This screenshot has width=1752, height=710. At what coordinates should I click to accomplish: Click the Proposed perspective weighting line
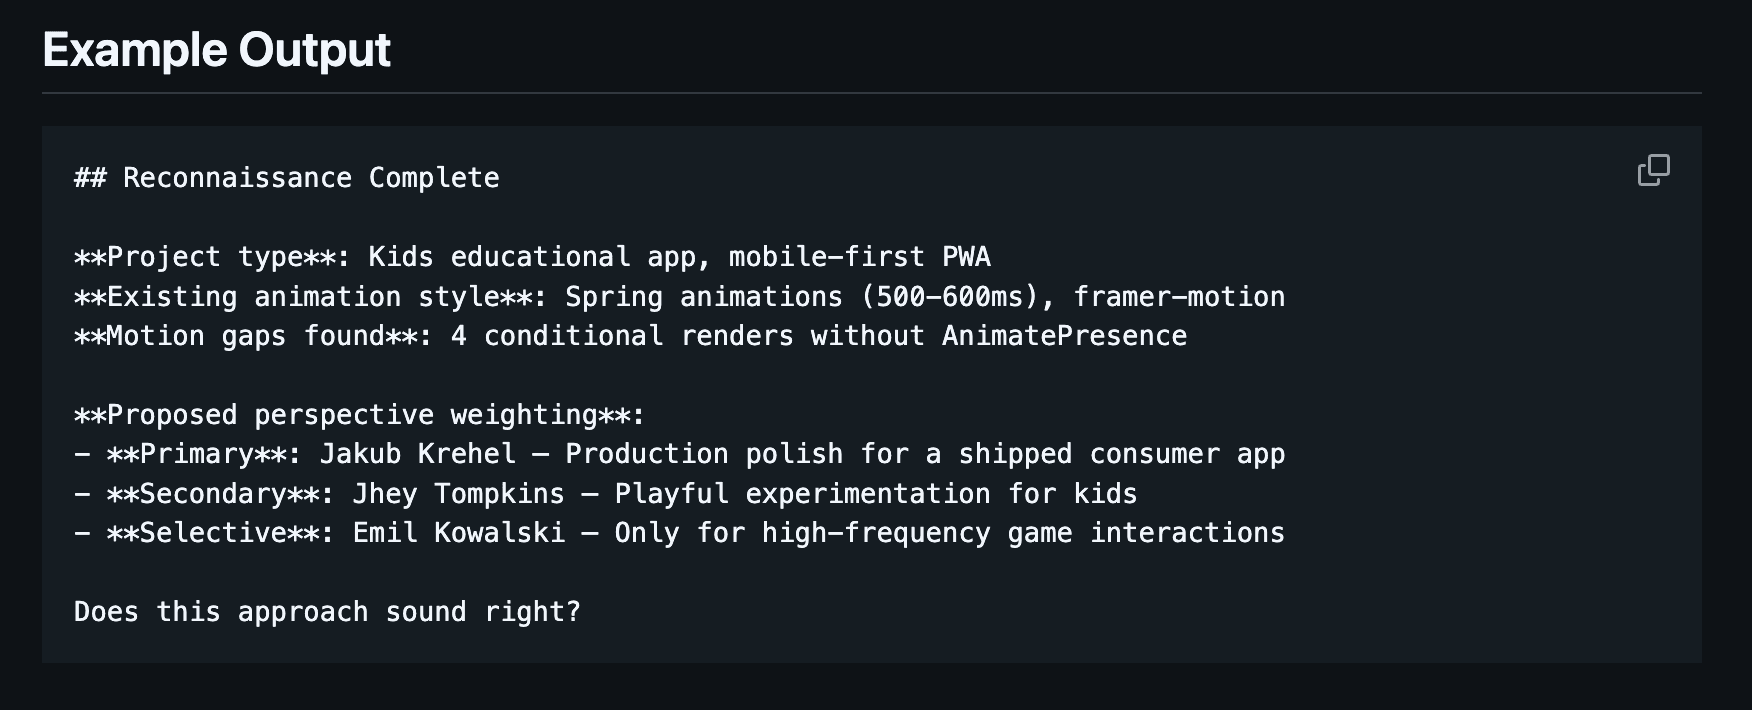coord(360,415)
